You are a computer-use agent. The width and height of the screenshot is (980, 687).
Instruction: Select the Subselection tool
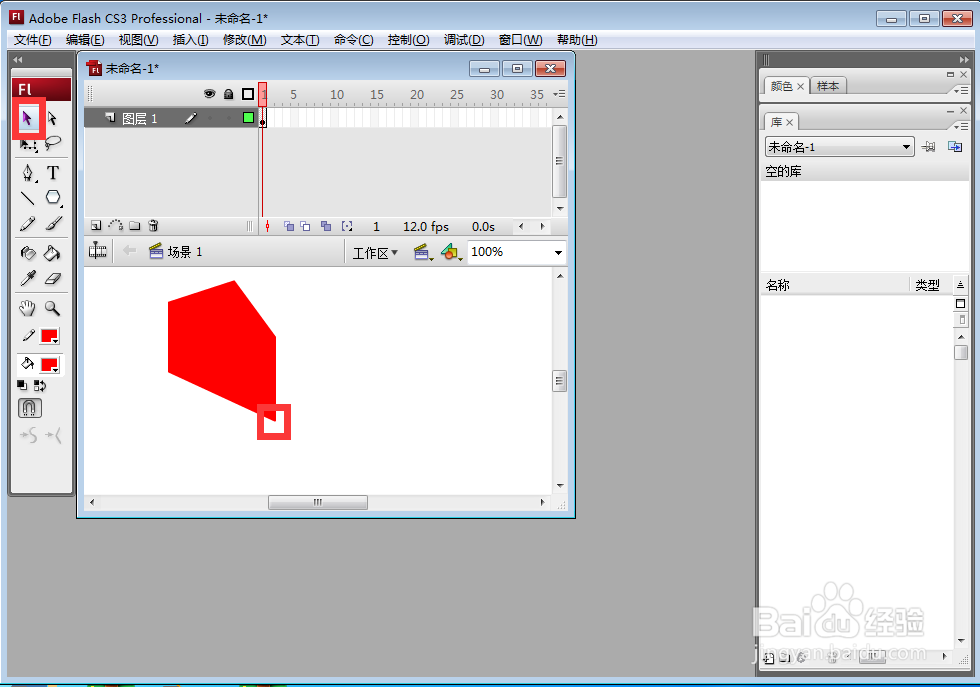pyautogui.click(x=52, y=118)
